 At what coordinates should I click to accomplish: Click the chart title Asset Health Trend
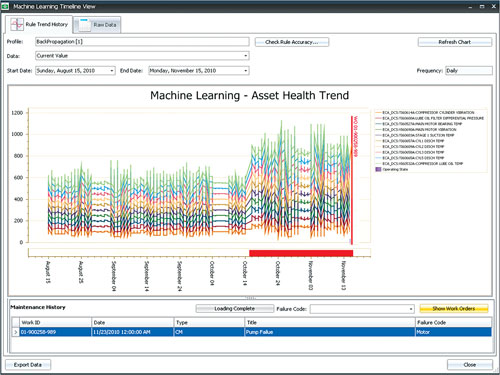(250, 95)
